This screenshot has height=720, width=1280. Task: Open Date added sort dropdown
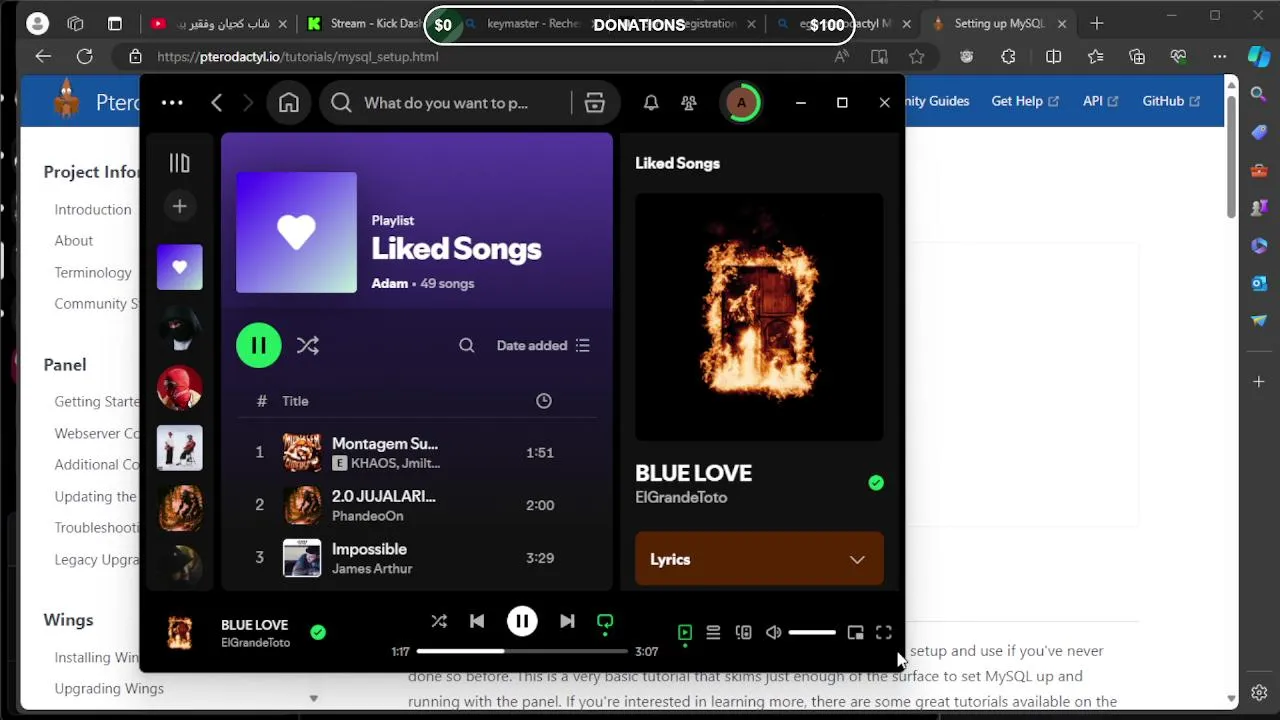tap(543, 345)
